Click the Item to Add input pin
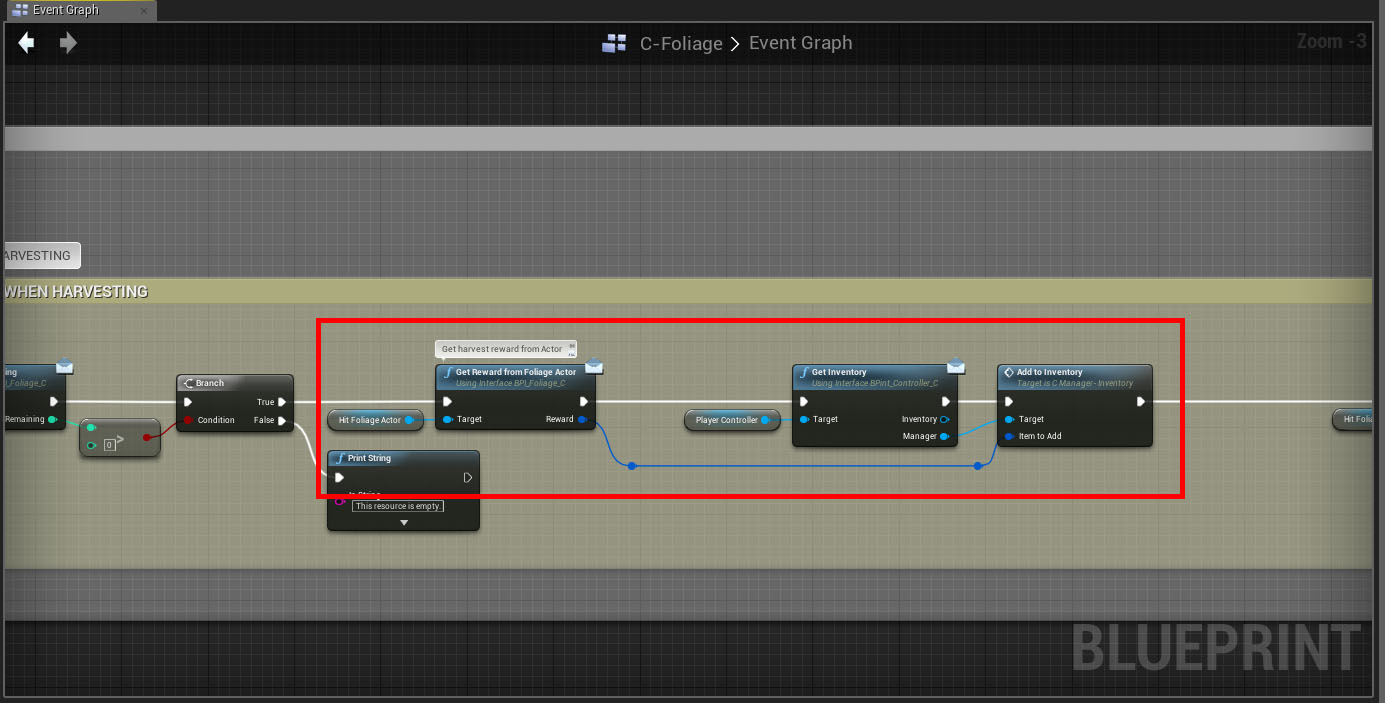Viewport: 1385px width, 703px height. (1009, 436)
